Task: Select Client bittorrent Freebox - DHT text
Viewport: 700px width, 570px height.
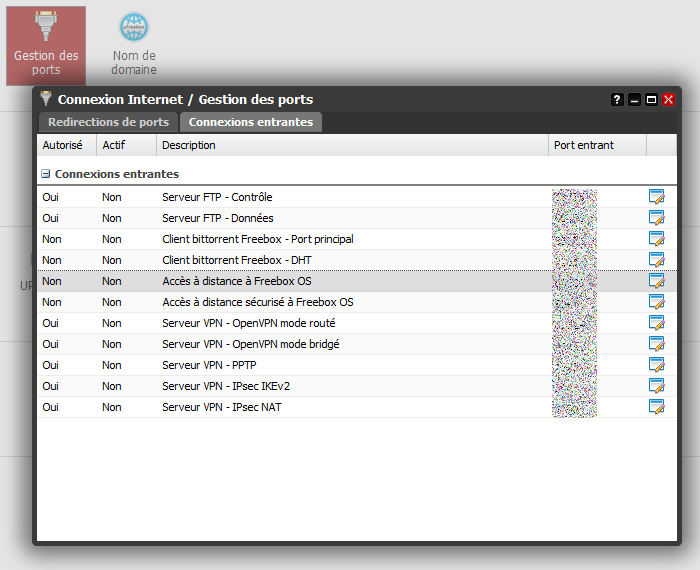Action: pos(237,260)
